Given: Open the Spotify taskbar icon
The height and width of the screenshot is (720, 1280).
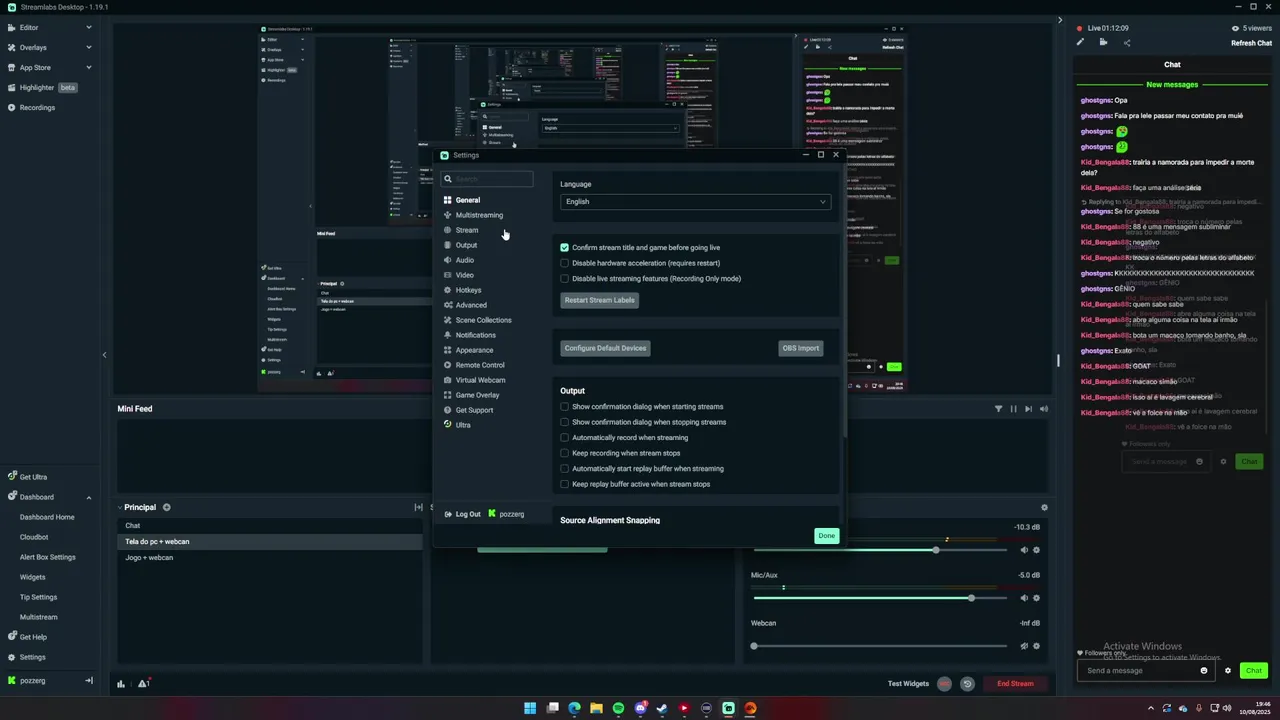Looking at the screenshot, I should 618,708.
